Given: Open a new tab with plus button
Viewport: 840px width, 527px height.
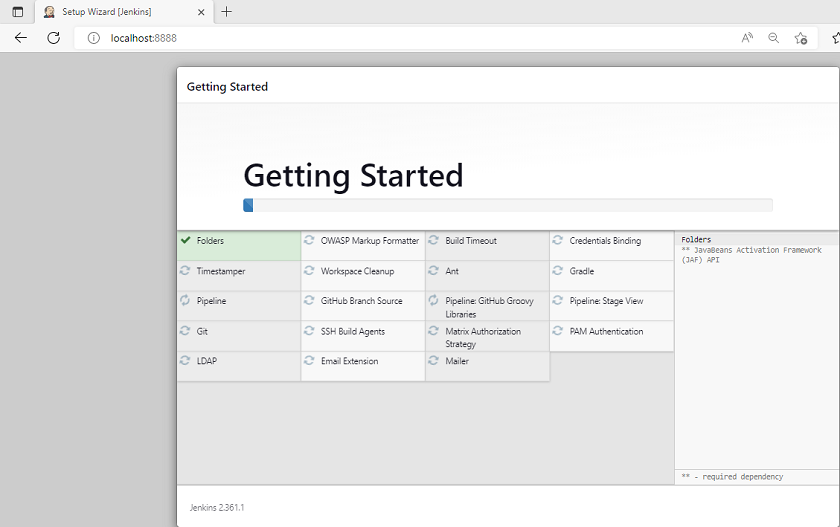Looking at the screenshot, I should 227,12.
